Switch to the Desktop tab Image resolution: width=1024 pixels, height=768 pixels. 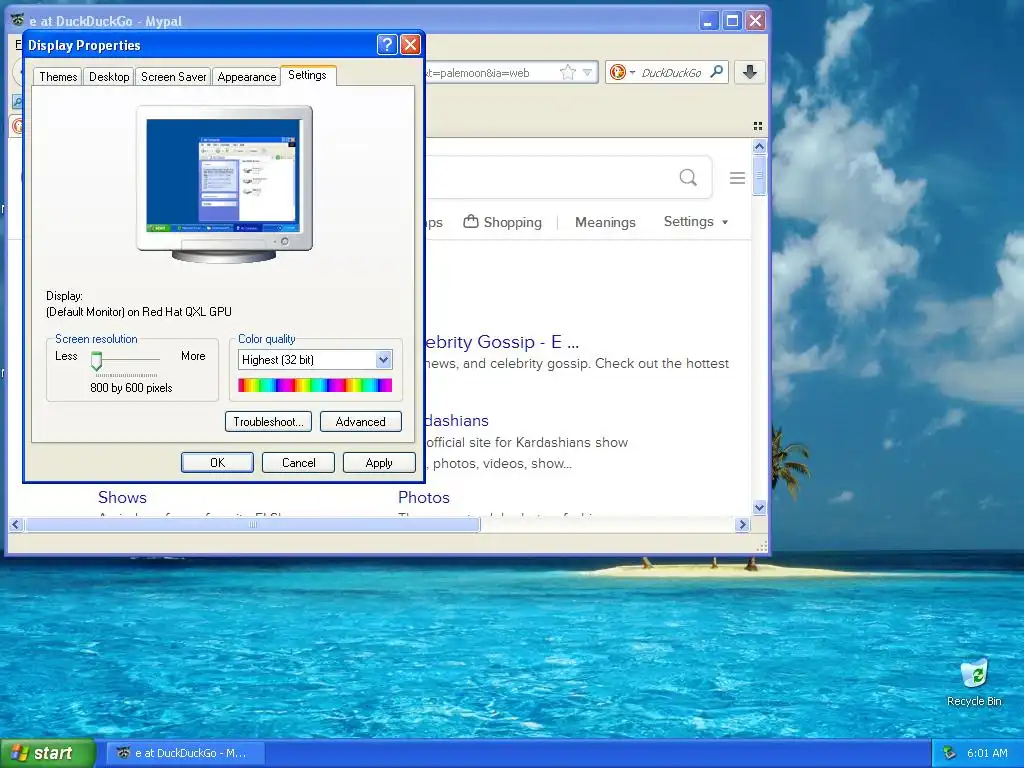coord(109,76)
